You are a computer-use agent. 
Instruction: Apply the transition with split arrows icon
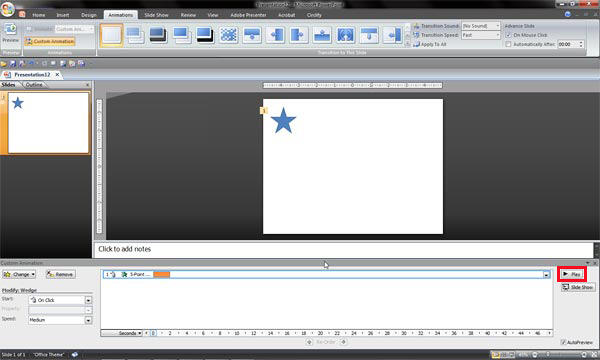click(x=346, y=35)
